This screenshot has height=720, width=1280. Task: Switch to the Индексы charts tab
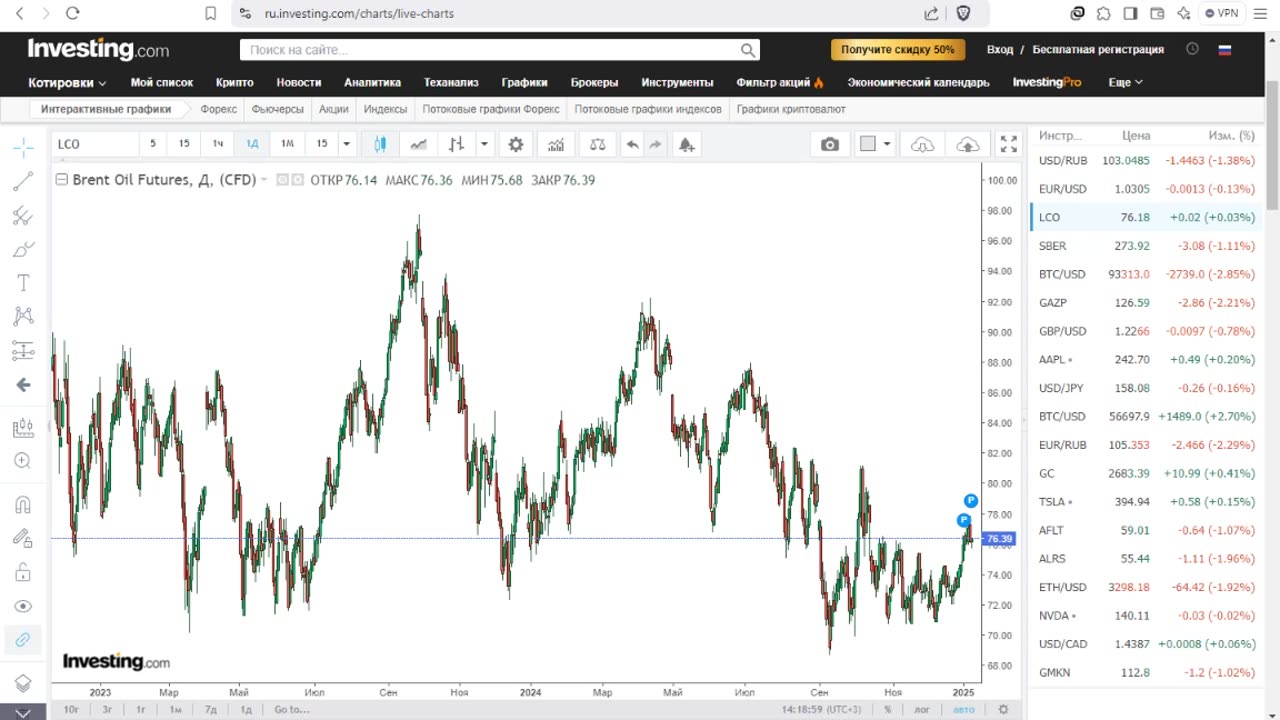tap(385, 109)
